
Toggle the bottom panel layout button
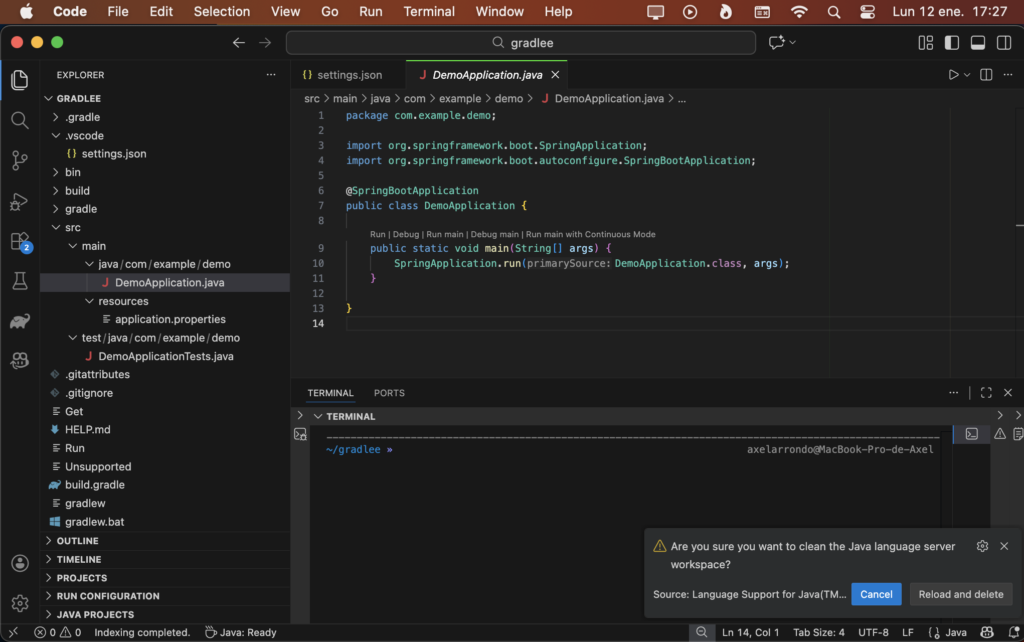pos(978,43)
